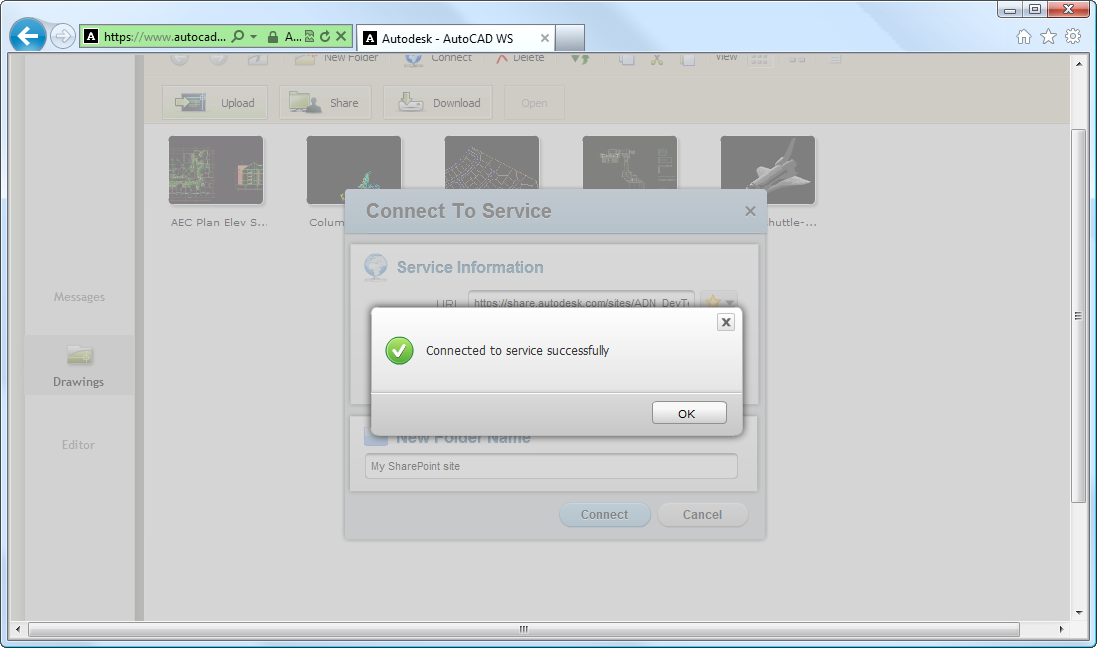The height and width of the screenshot is (648, 1097).
Task: Open the address bar search dropdown arrow
Action: (254, 37)
